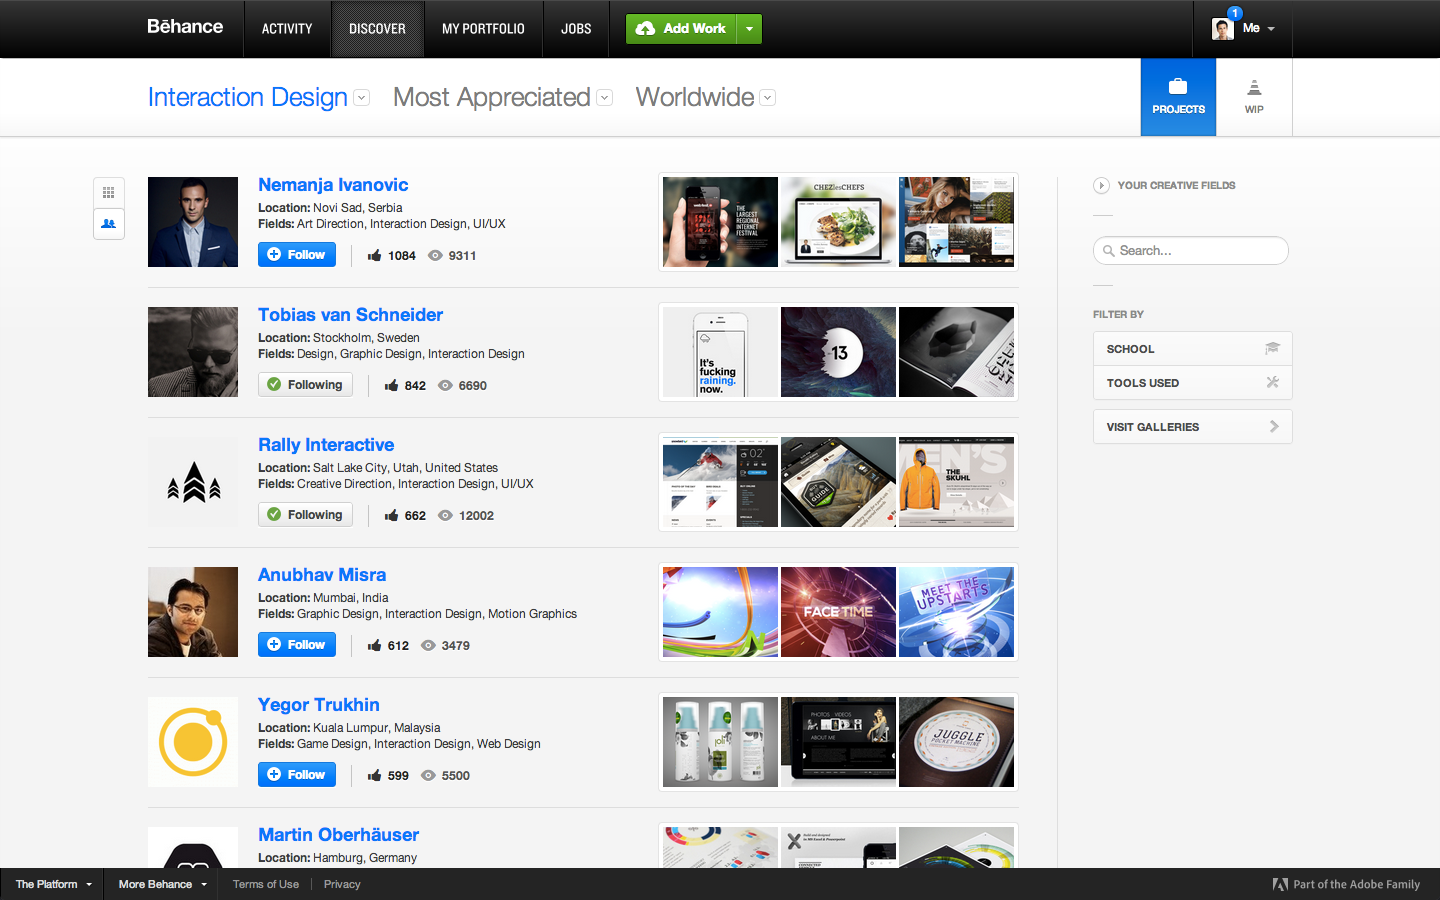Switch to grid view icon
This screenshot has height=900, width=1440.
109,192
